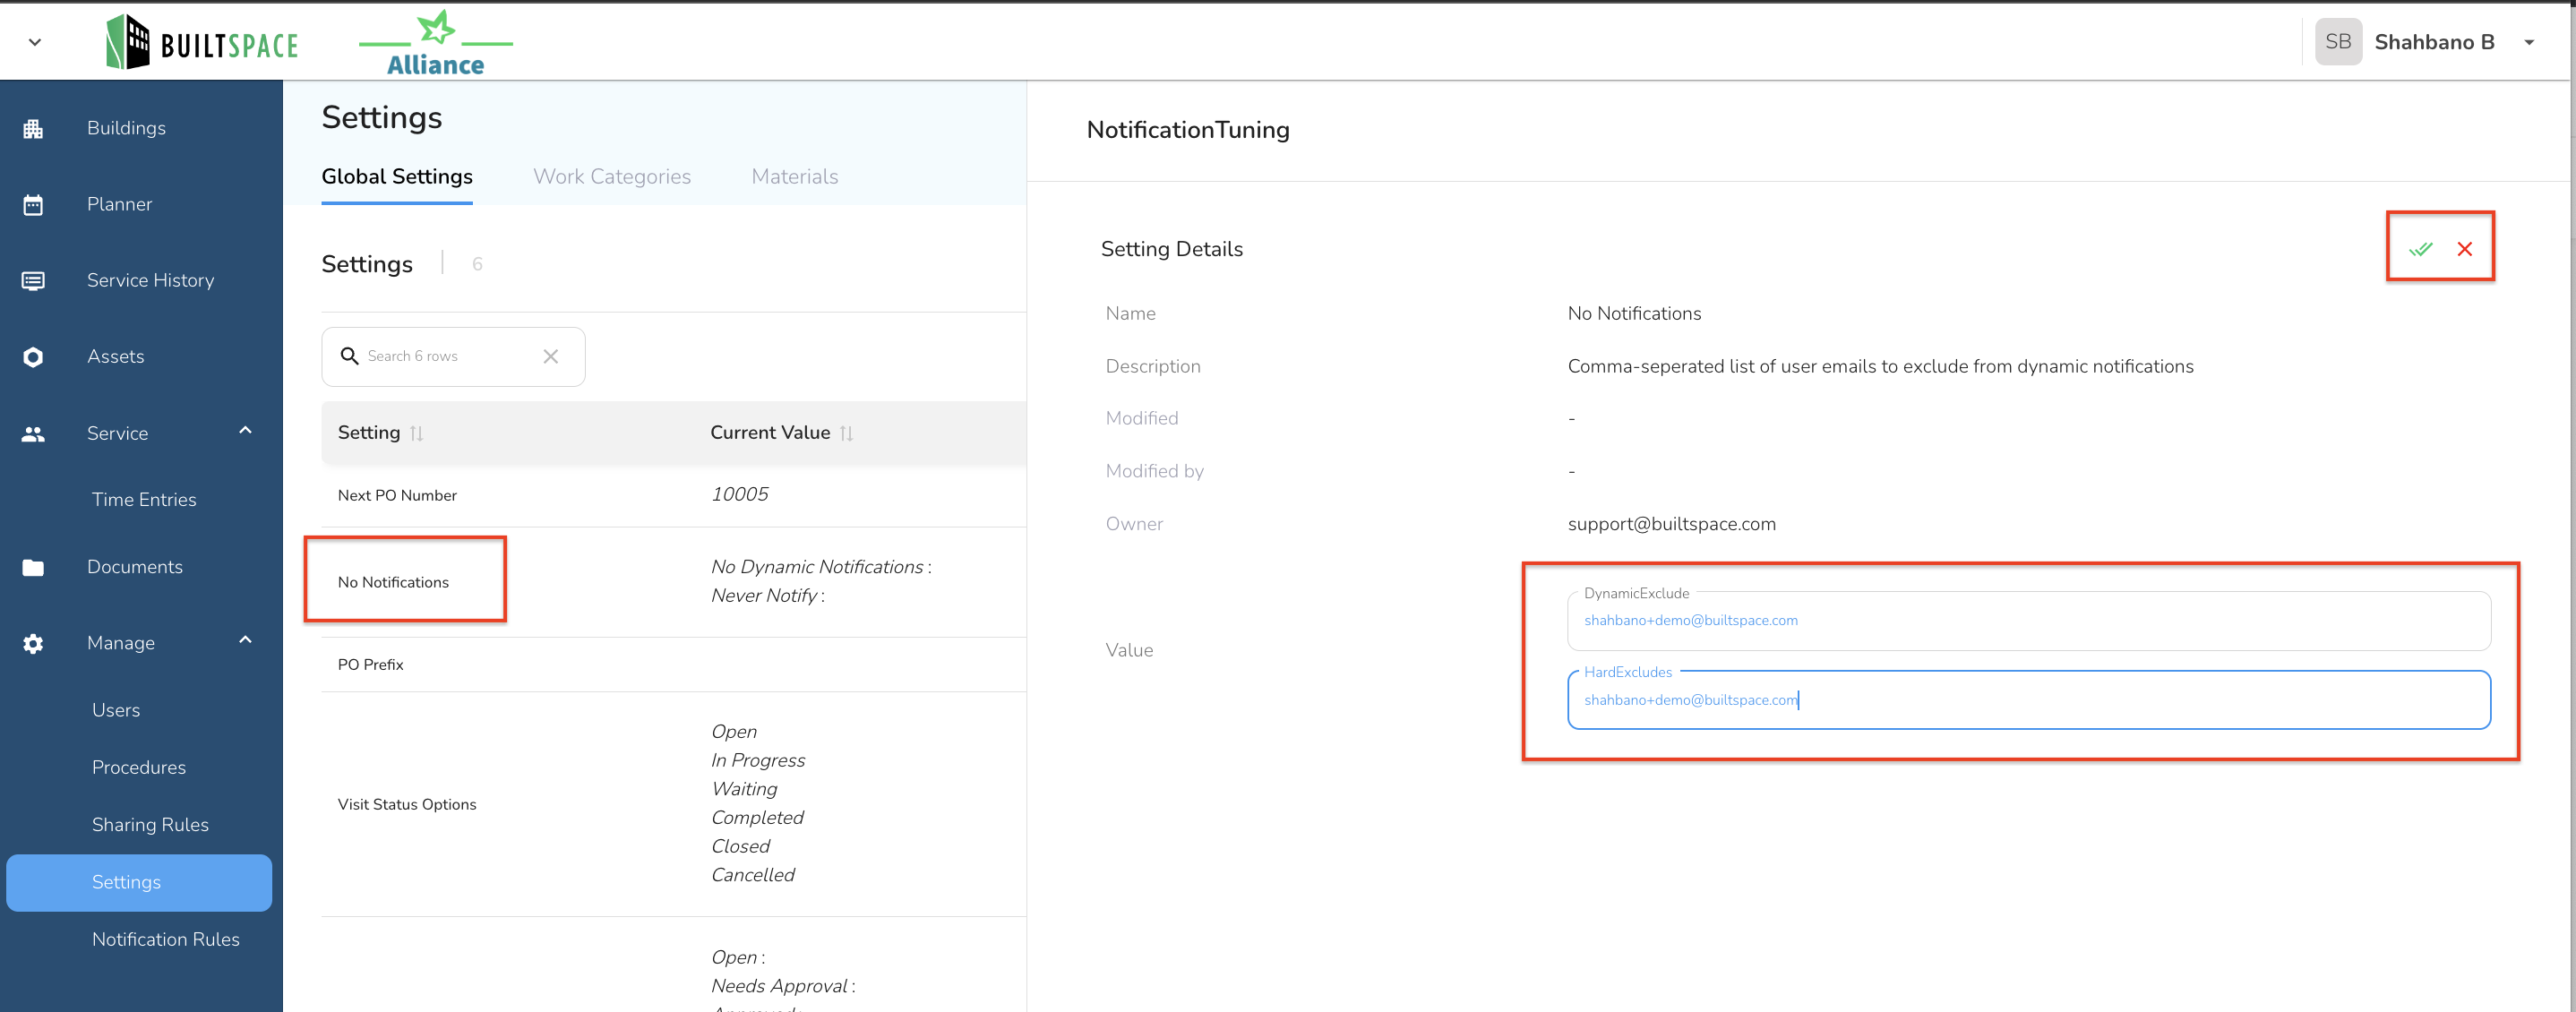The image size is (2576, 1012).
Task: Select Visit Status Options row
Action: (x=673, y=804)
